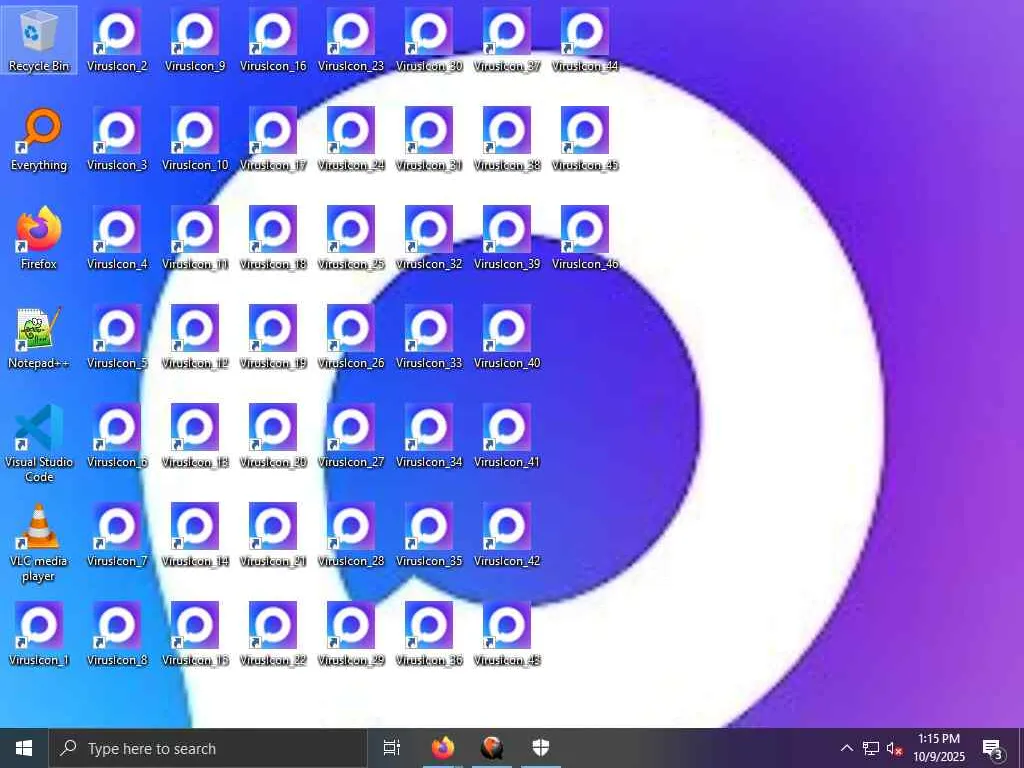This screenshot has width=1024, height=768.
Task: Select VirusIcon_14 on the desktop
Action: [195, 536]
